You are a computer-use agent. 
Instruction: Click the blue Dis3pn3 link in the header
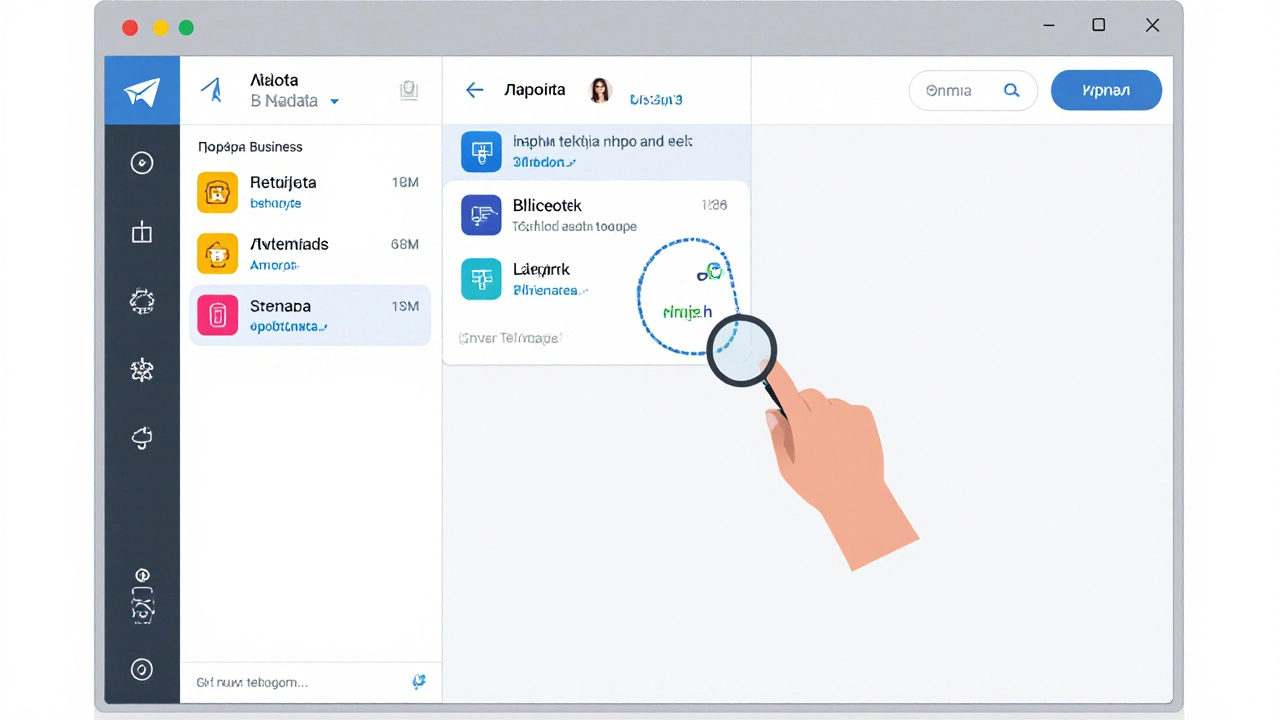[655, 100]
